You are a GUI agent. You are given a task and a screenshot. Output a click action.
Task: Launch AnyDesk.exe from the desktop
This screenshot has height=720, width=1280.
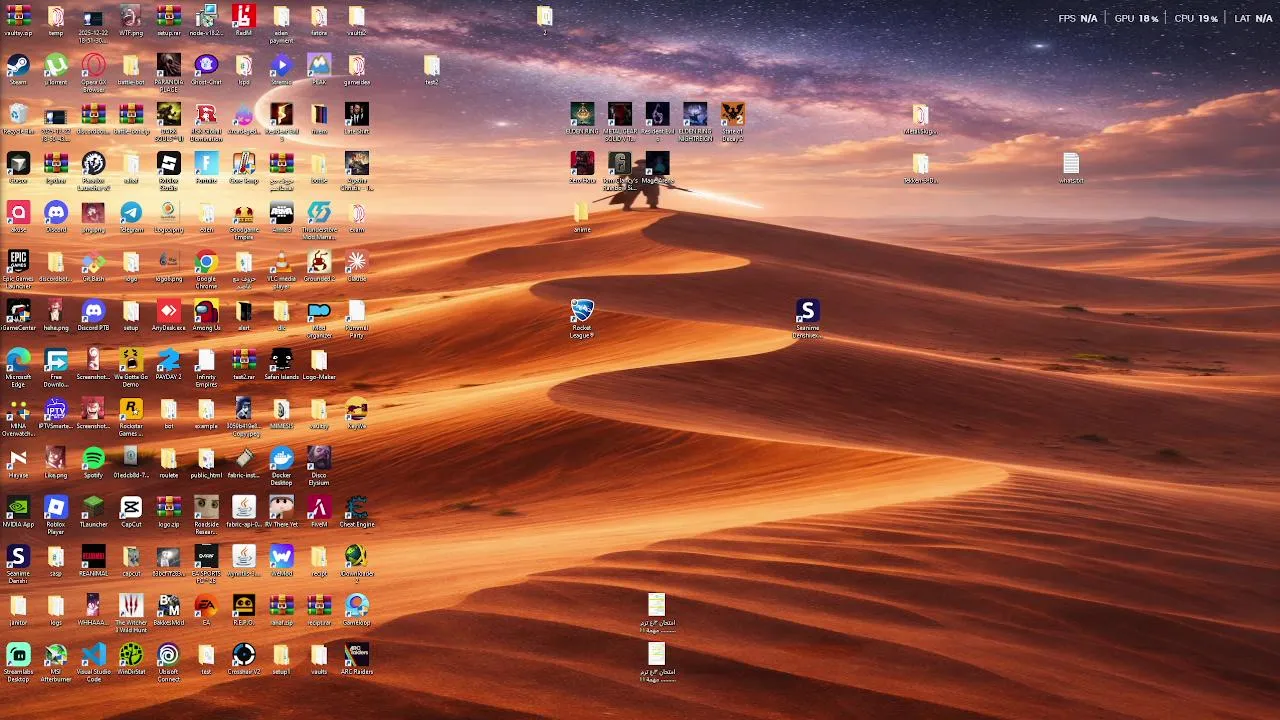pyautogui.click(x=168, y=314)
